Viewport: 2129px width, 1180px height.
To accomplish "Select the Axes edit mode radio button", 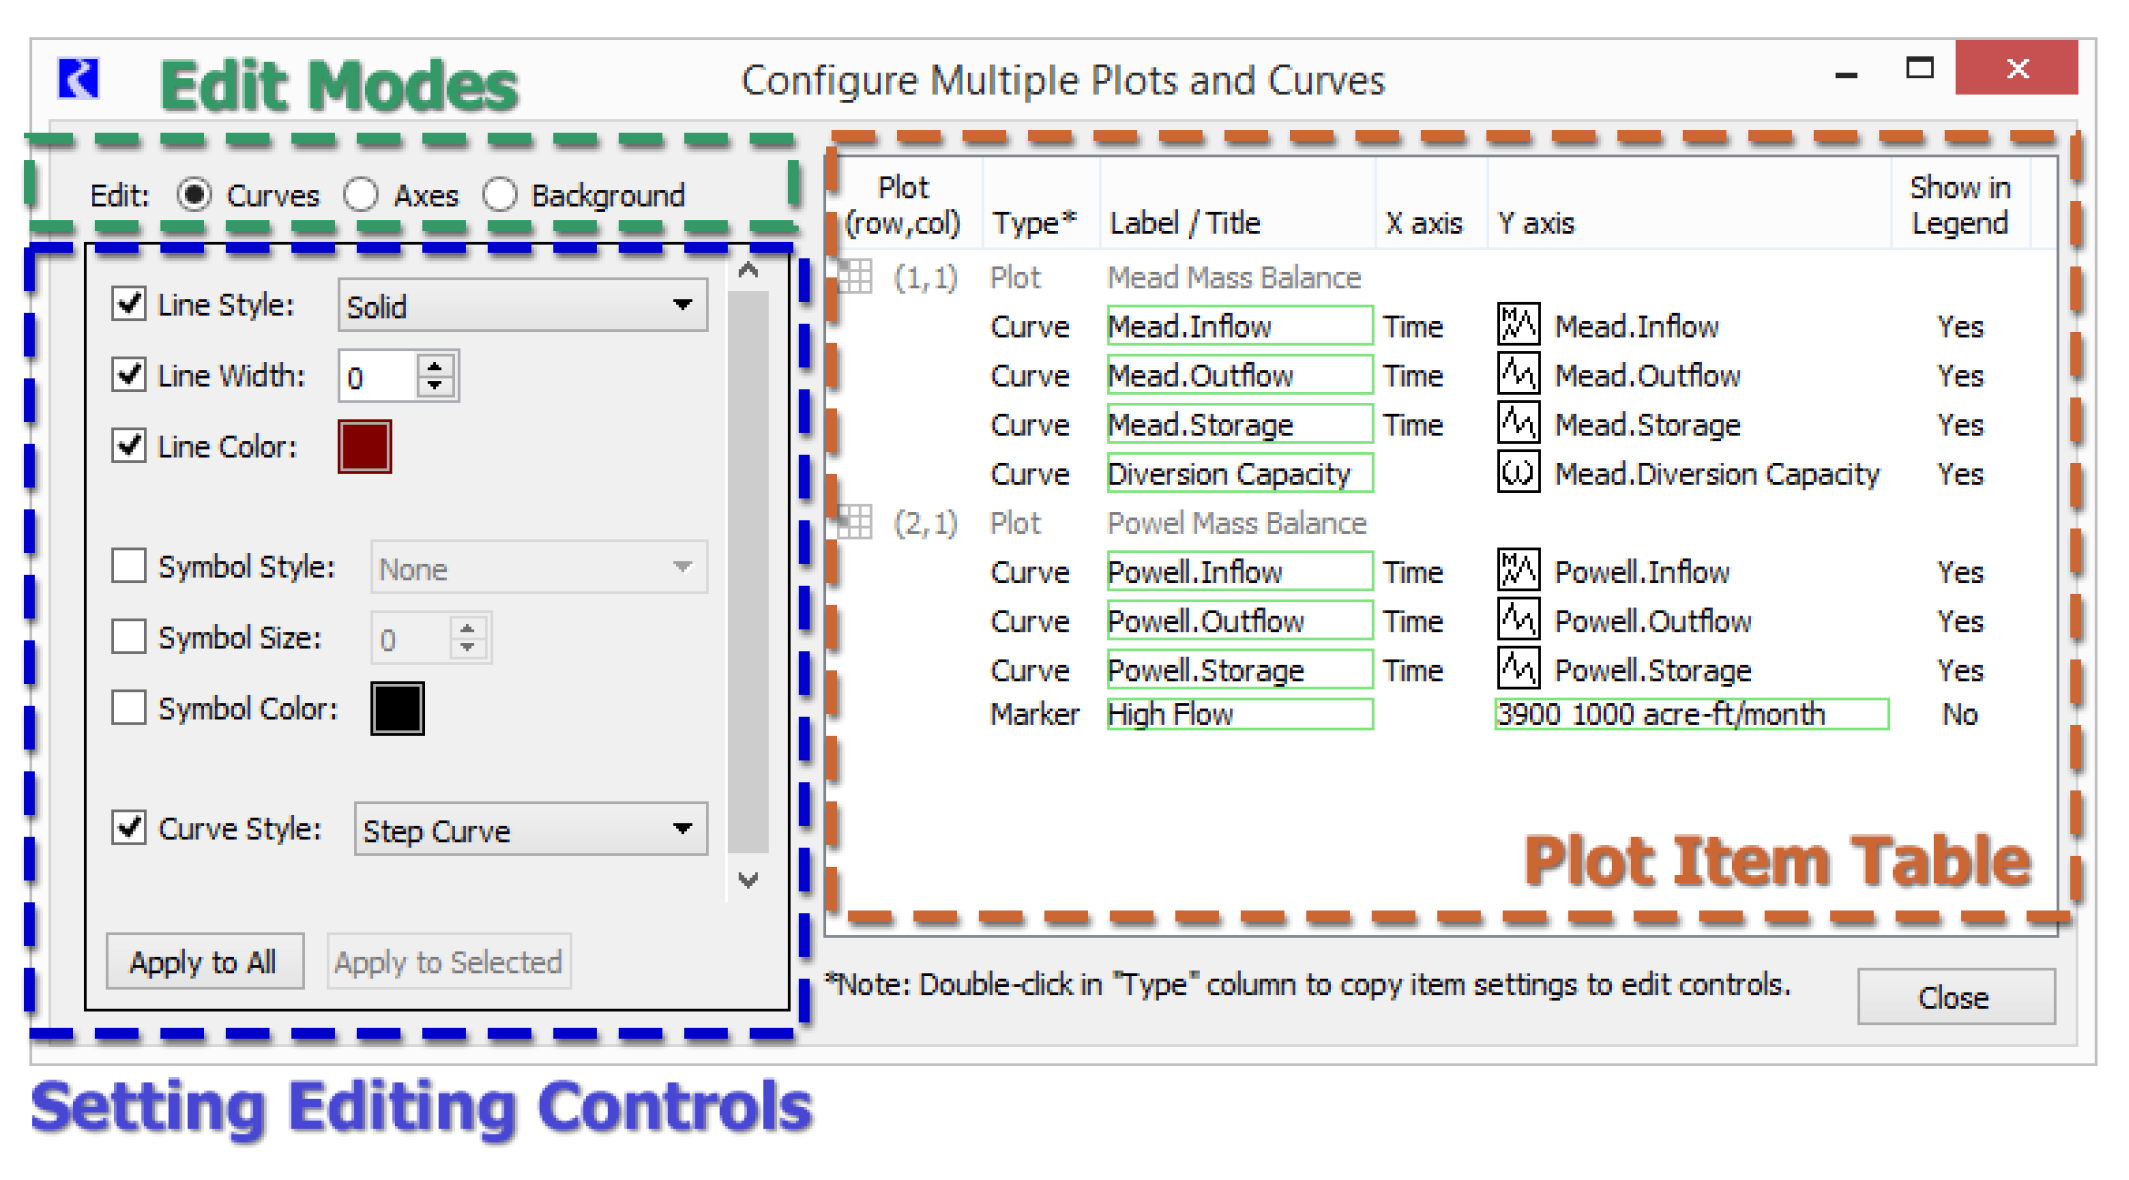I will click(361, 195).
